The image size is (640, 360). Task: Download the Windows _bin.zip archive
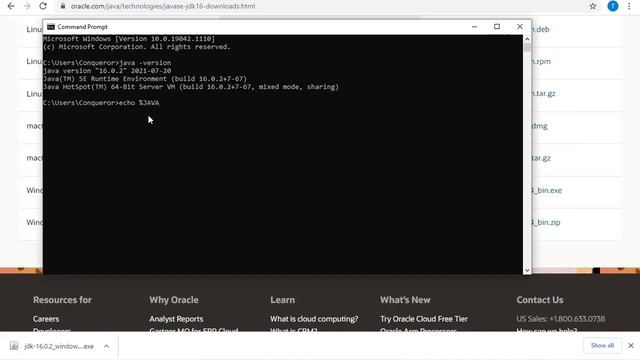(546, 222)
